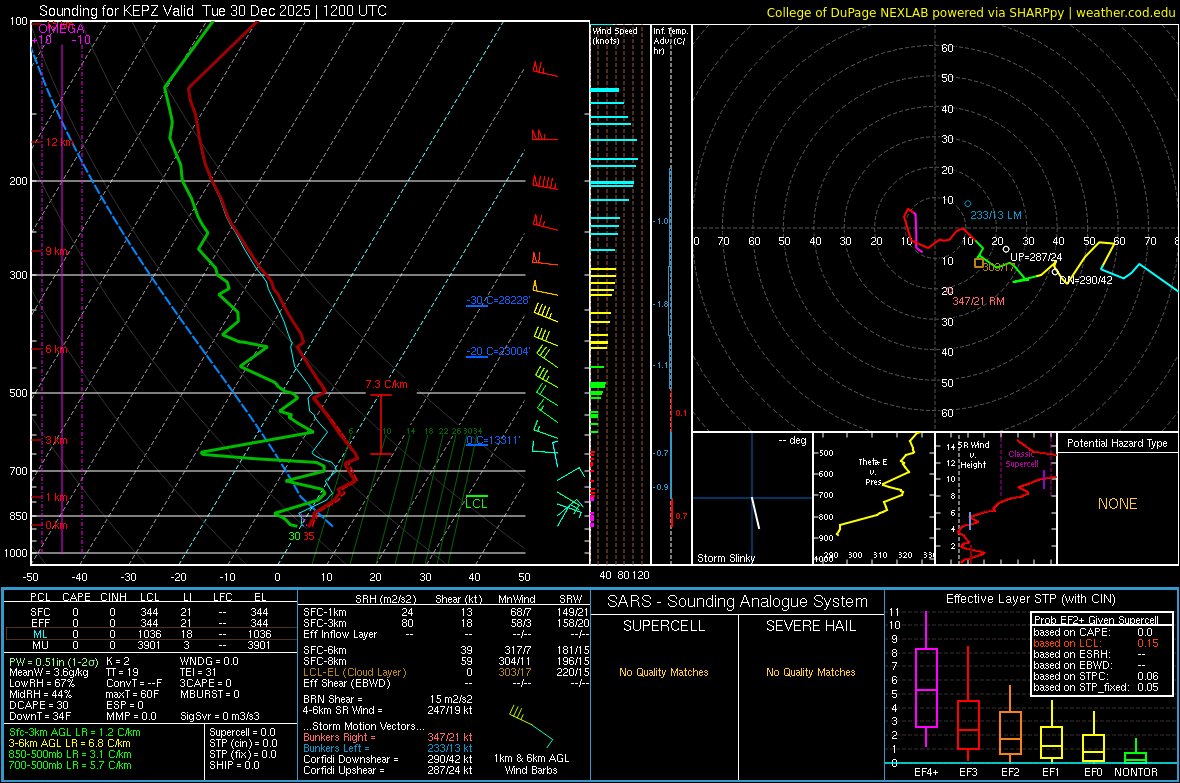Click the 'BRN Shear =' label
Image resolution: width=1180 pixels, height=783 pixels.
(333, 699)
